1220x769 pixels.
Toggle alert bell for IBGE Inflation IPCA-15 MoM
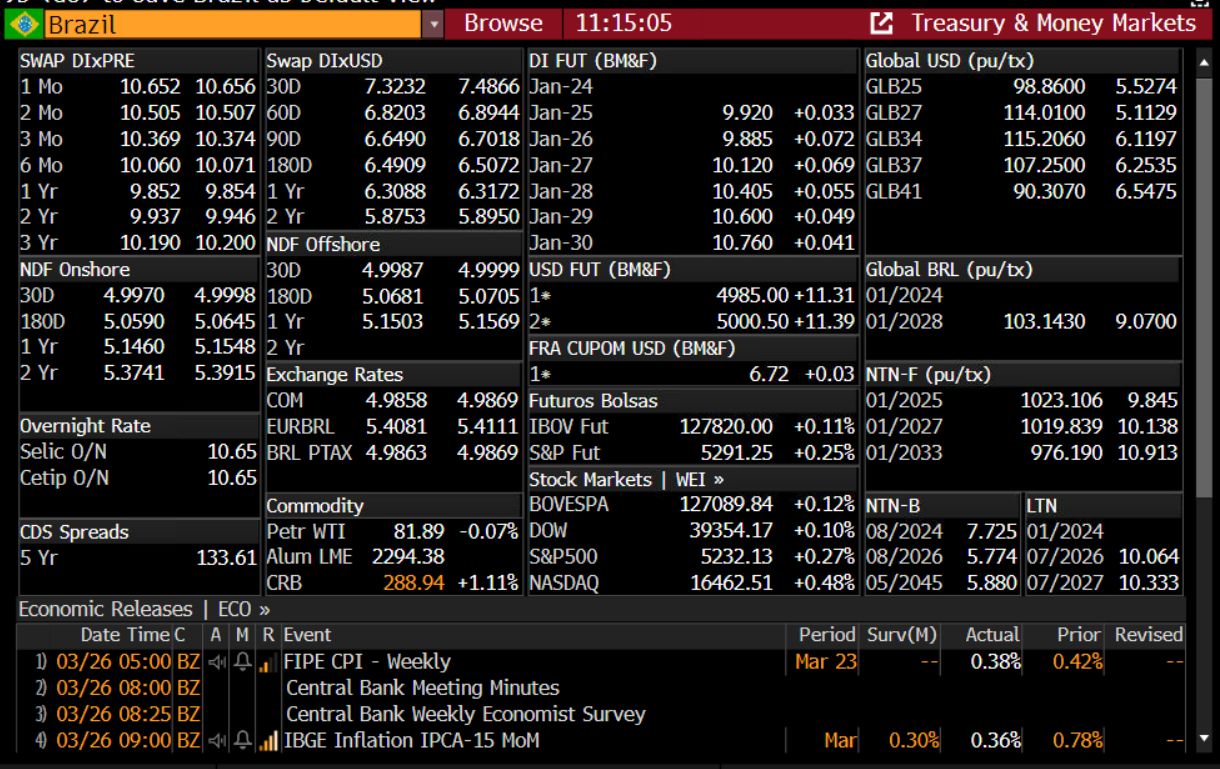pyautogui.click(x=242, y=741)
